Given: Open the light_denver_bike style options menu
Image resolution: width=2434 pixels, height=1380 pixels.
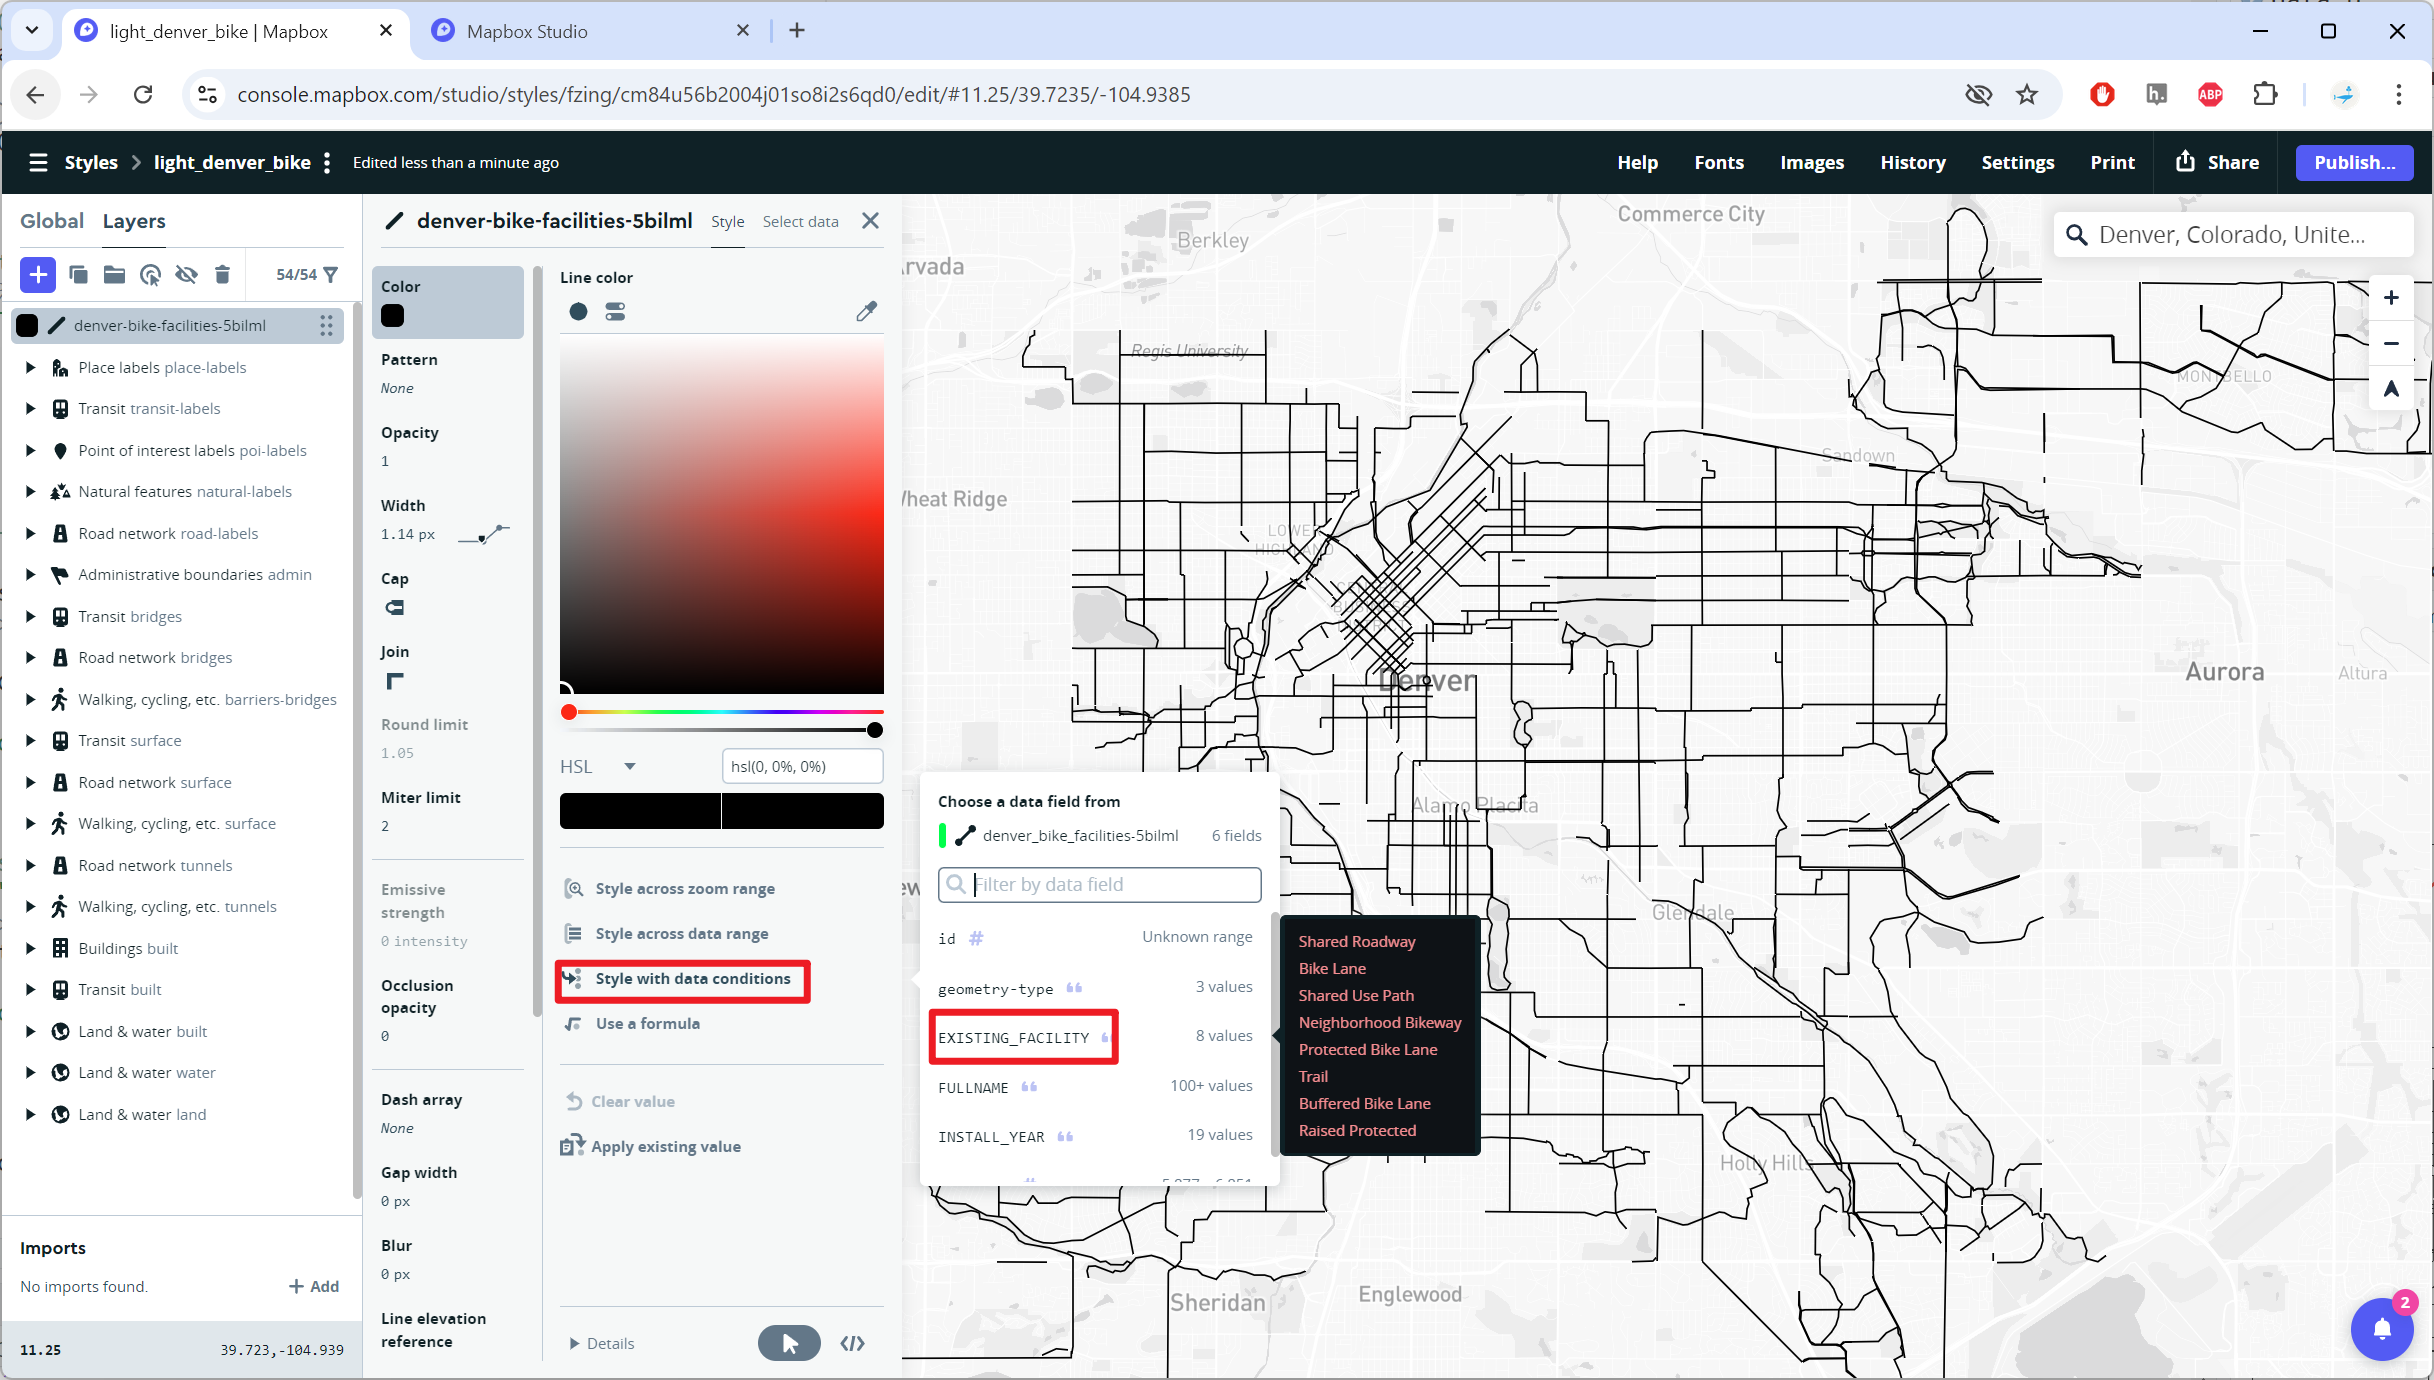Looking at the screenshot, I should pos(327,162).
